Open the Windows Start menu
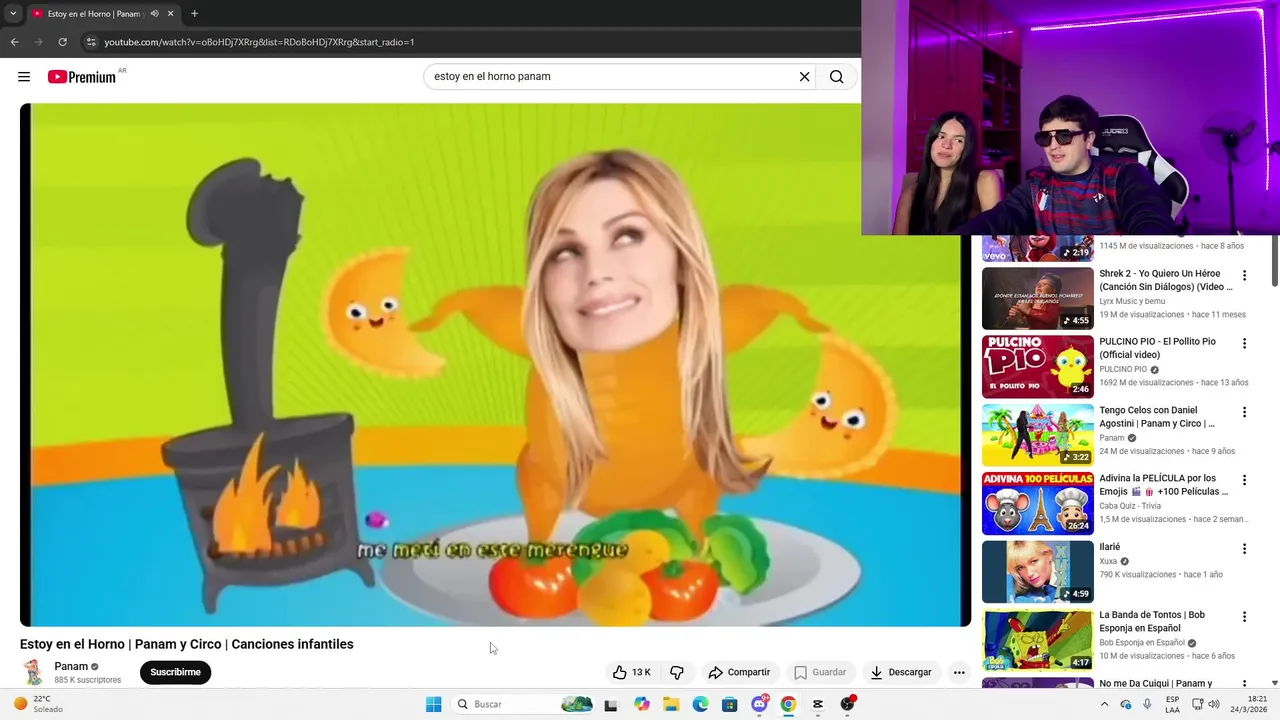 click(433, 704)
